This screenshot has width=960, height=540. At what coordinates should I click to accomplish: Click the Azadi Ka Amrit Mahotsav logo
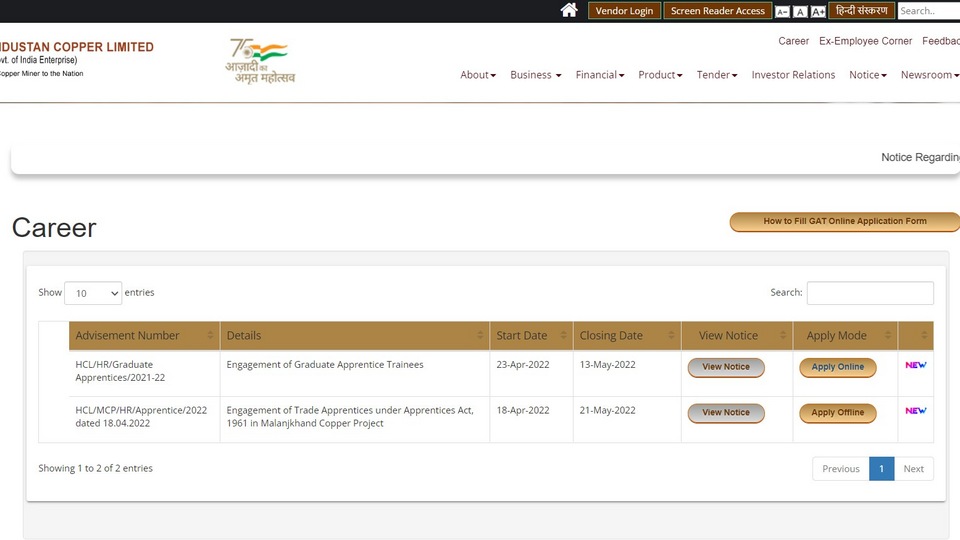pos(260,61)
